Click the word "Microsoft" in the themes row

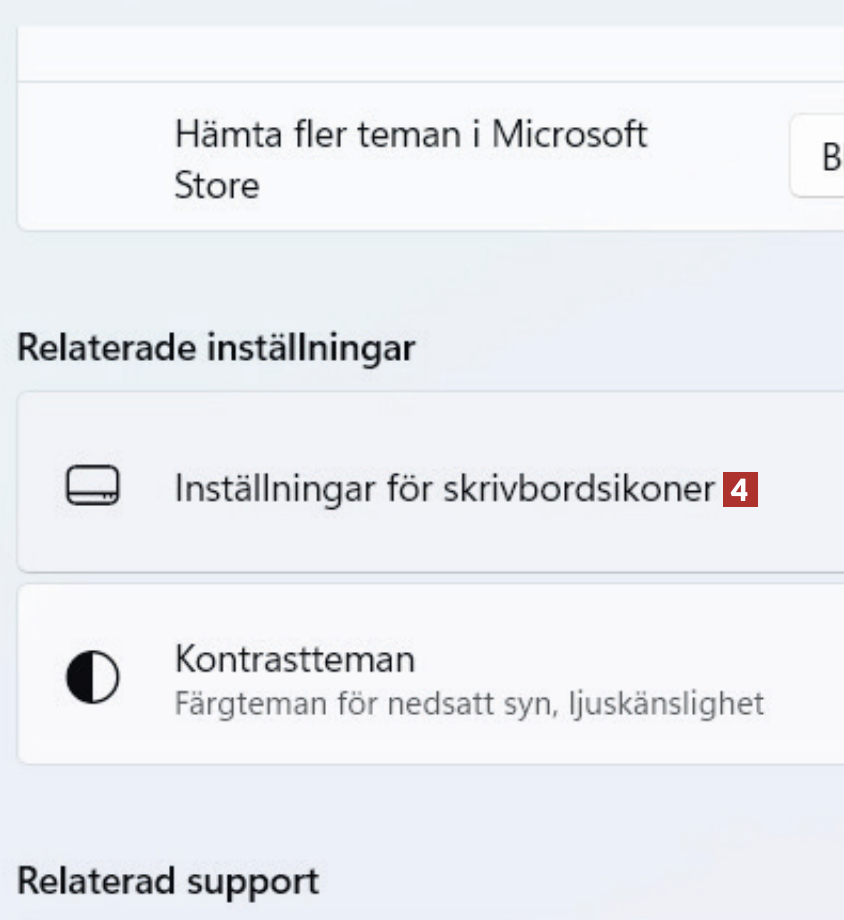[569, 134]
